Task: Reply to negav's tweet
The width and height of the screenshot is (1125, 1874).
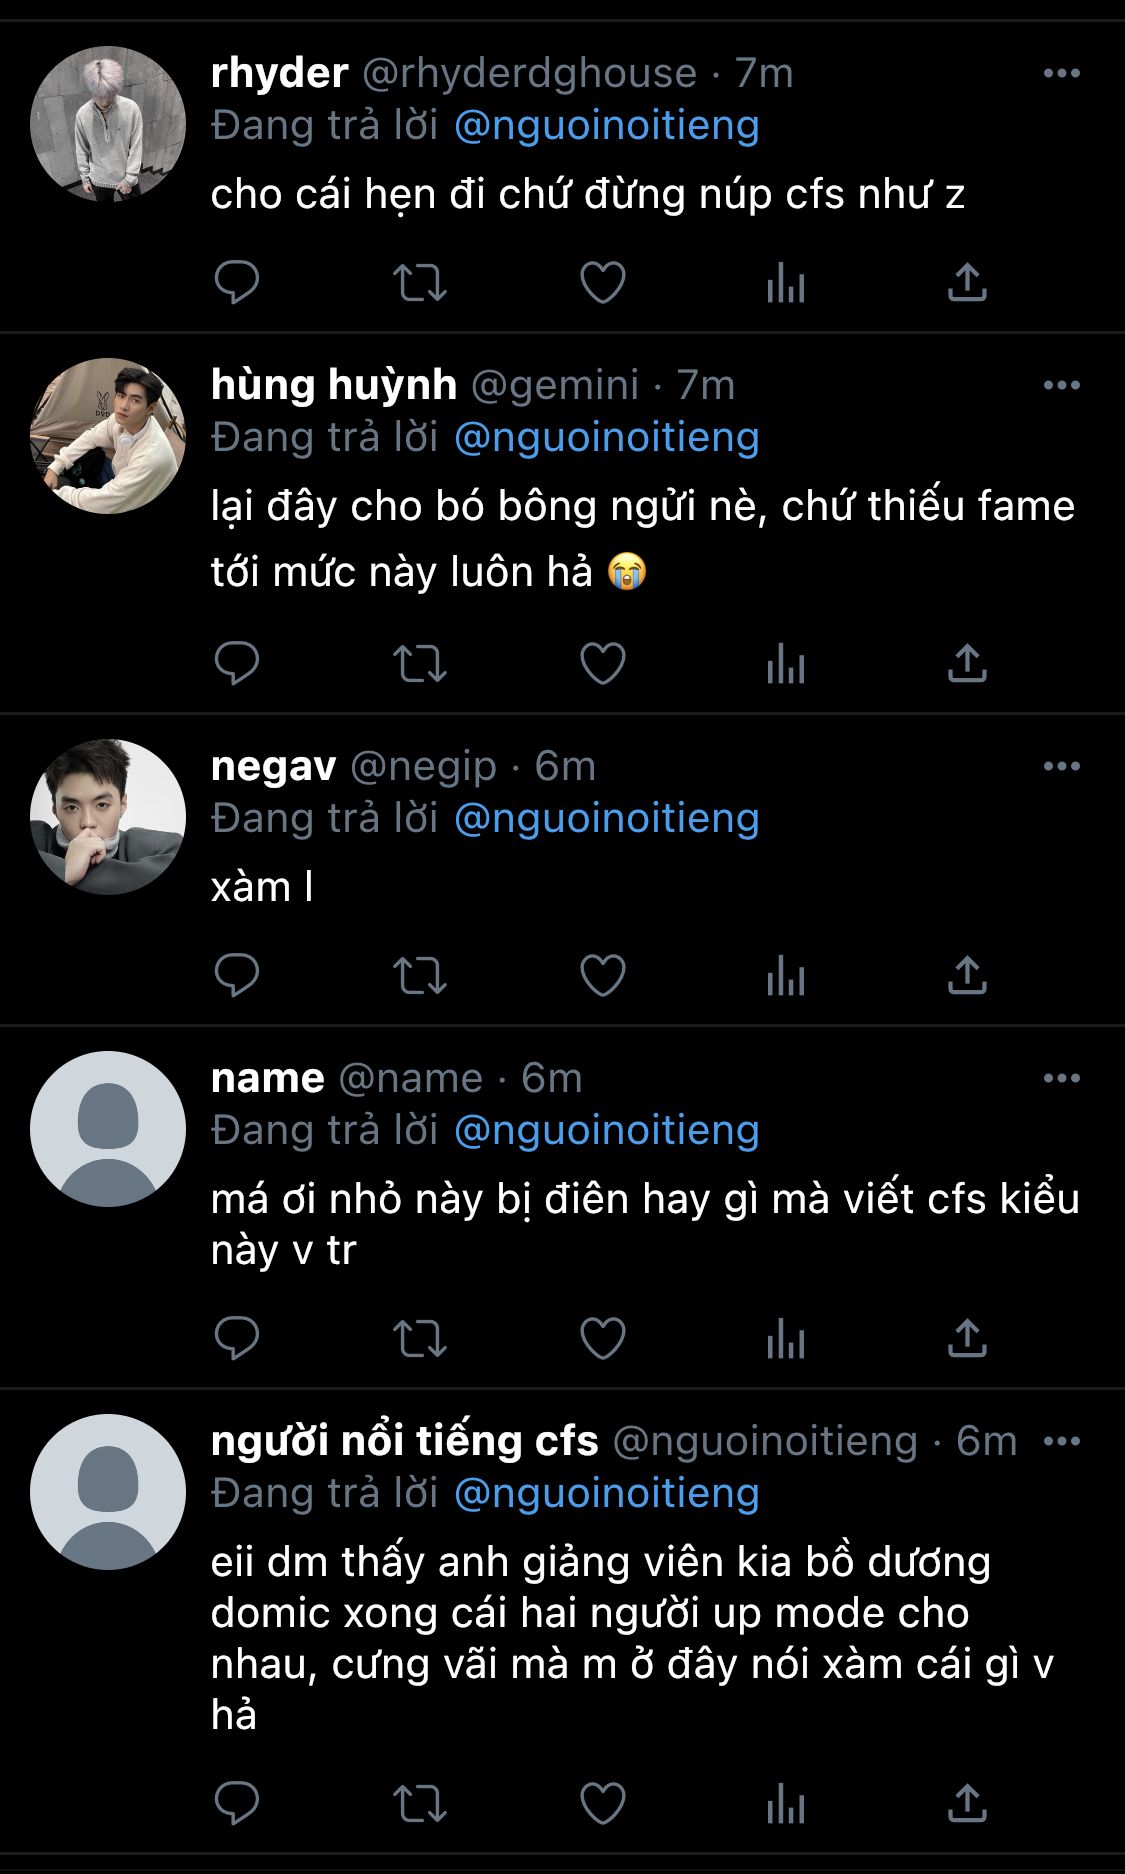Action: coord(237,976)
